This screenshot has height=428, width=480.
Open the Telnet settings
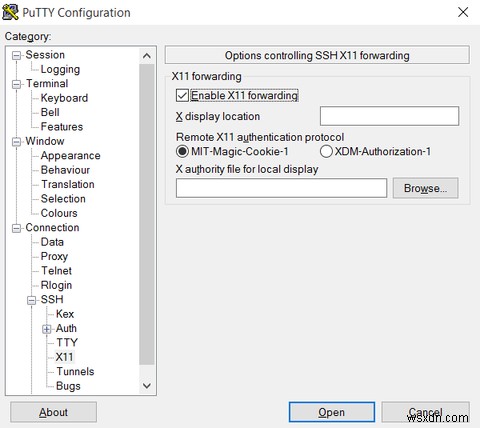pos(56,271)
